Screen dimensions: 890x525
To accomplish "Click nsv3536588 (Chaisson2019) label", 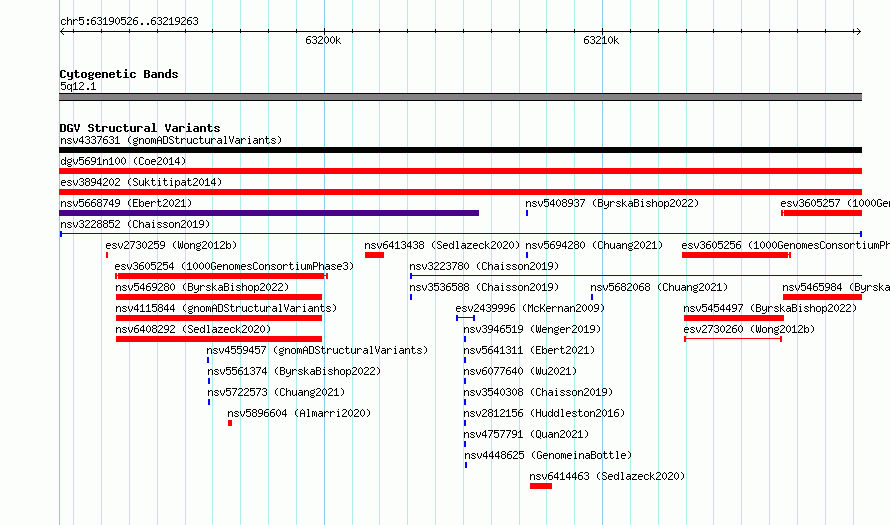I will pyautogui.click(x=484, y=287).
